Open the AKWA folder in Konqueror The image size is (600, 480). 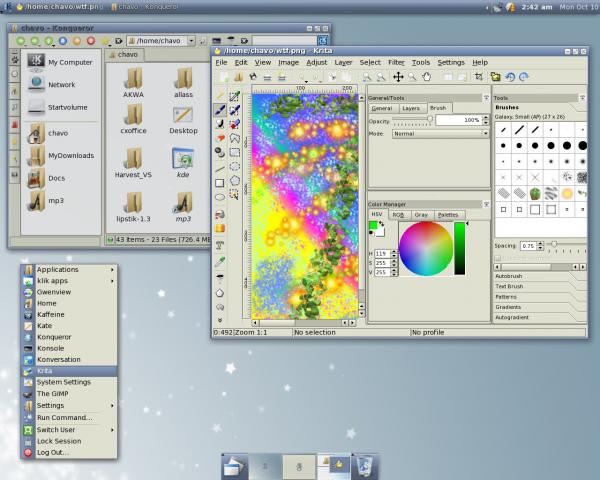tap(133, 83)
